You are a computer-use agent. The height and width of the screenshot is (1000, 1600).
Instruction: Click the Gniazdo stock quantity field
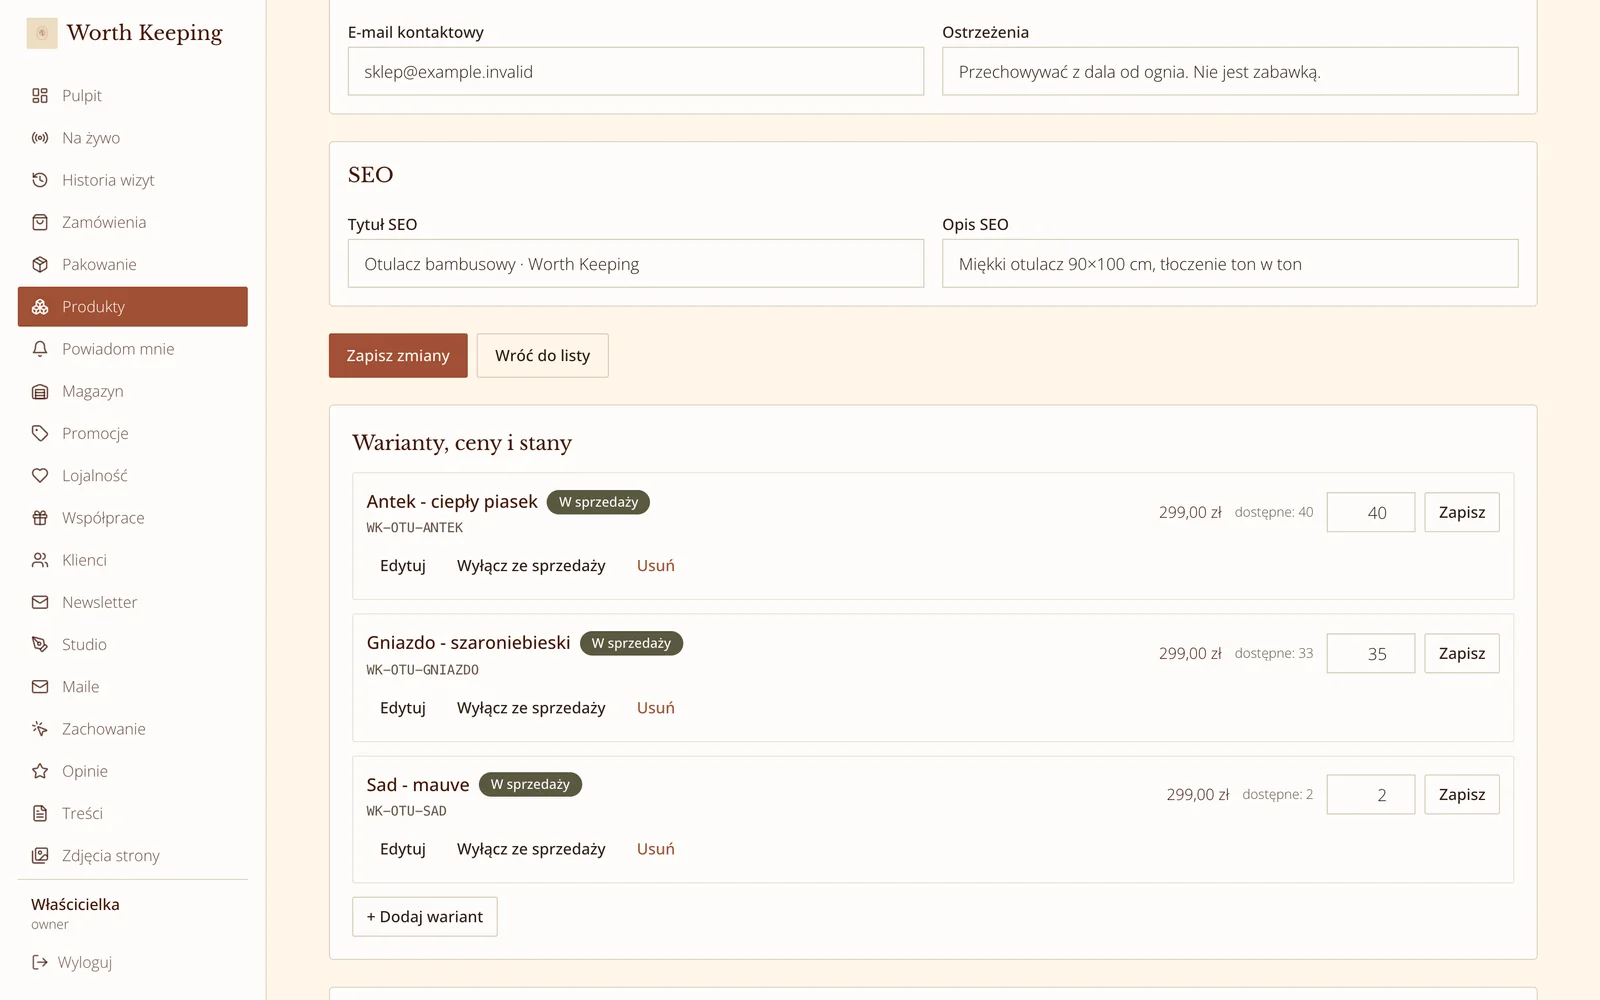click(x=1371, y=653)
